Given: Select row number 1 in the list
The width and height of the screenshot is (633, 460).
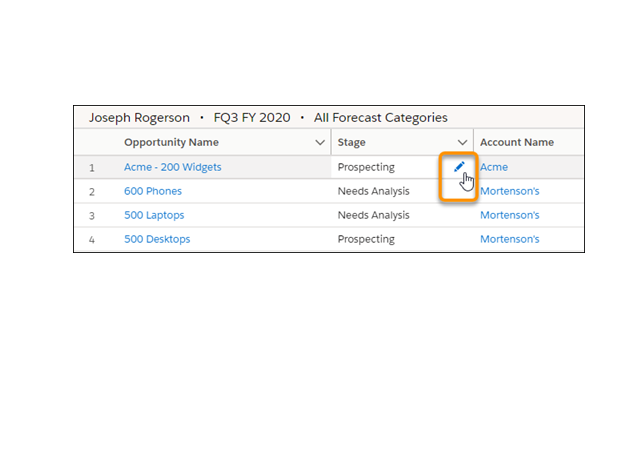Looking at the screenshot, I should (91, 168).
